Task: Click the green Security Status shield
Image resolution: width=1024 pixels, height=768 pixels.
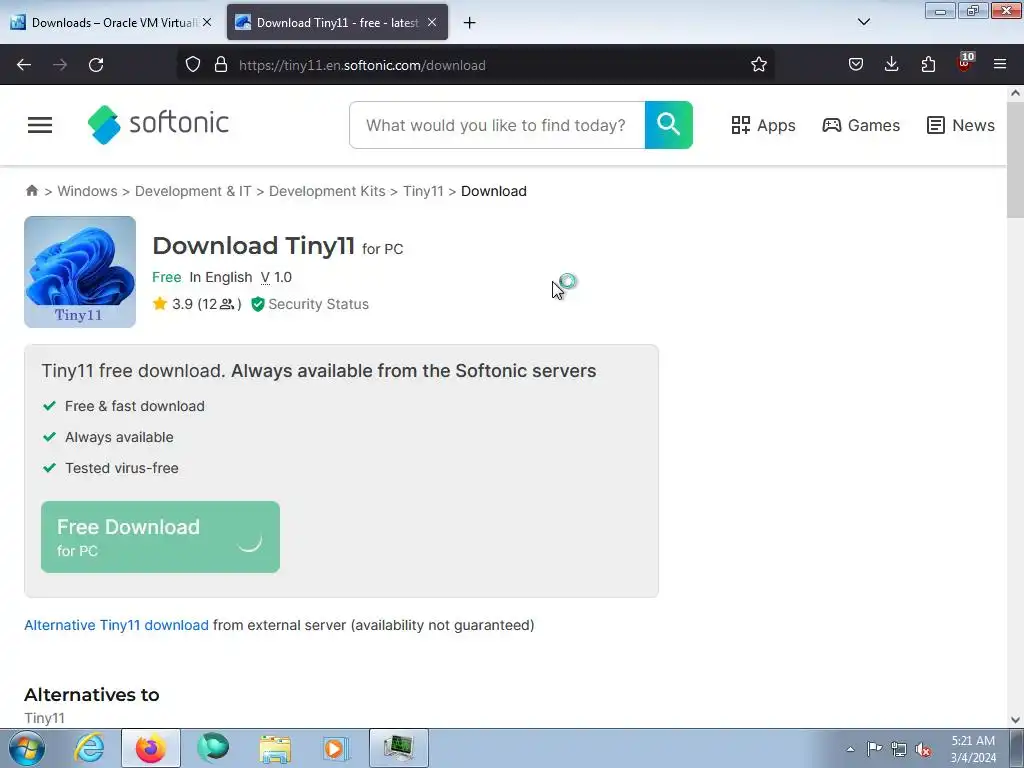Action: coord(258,304)
